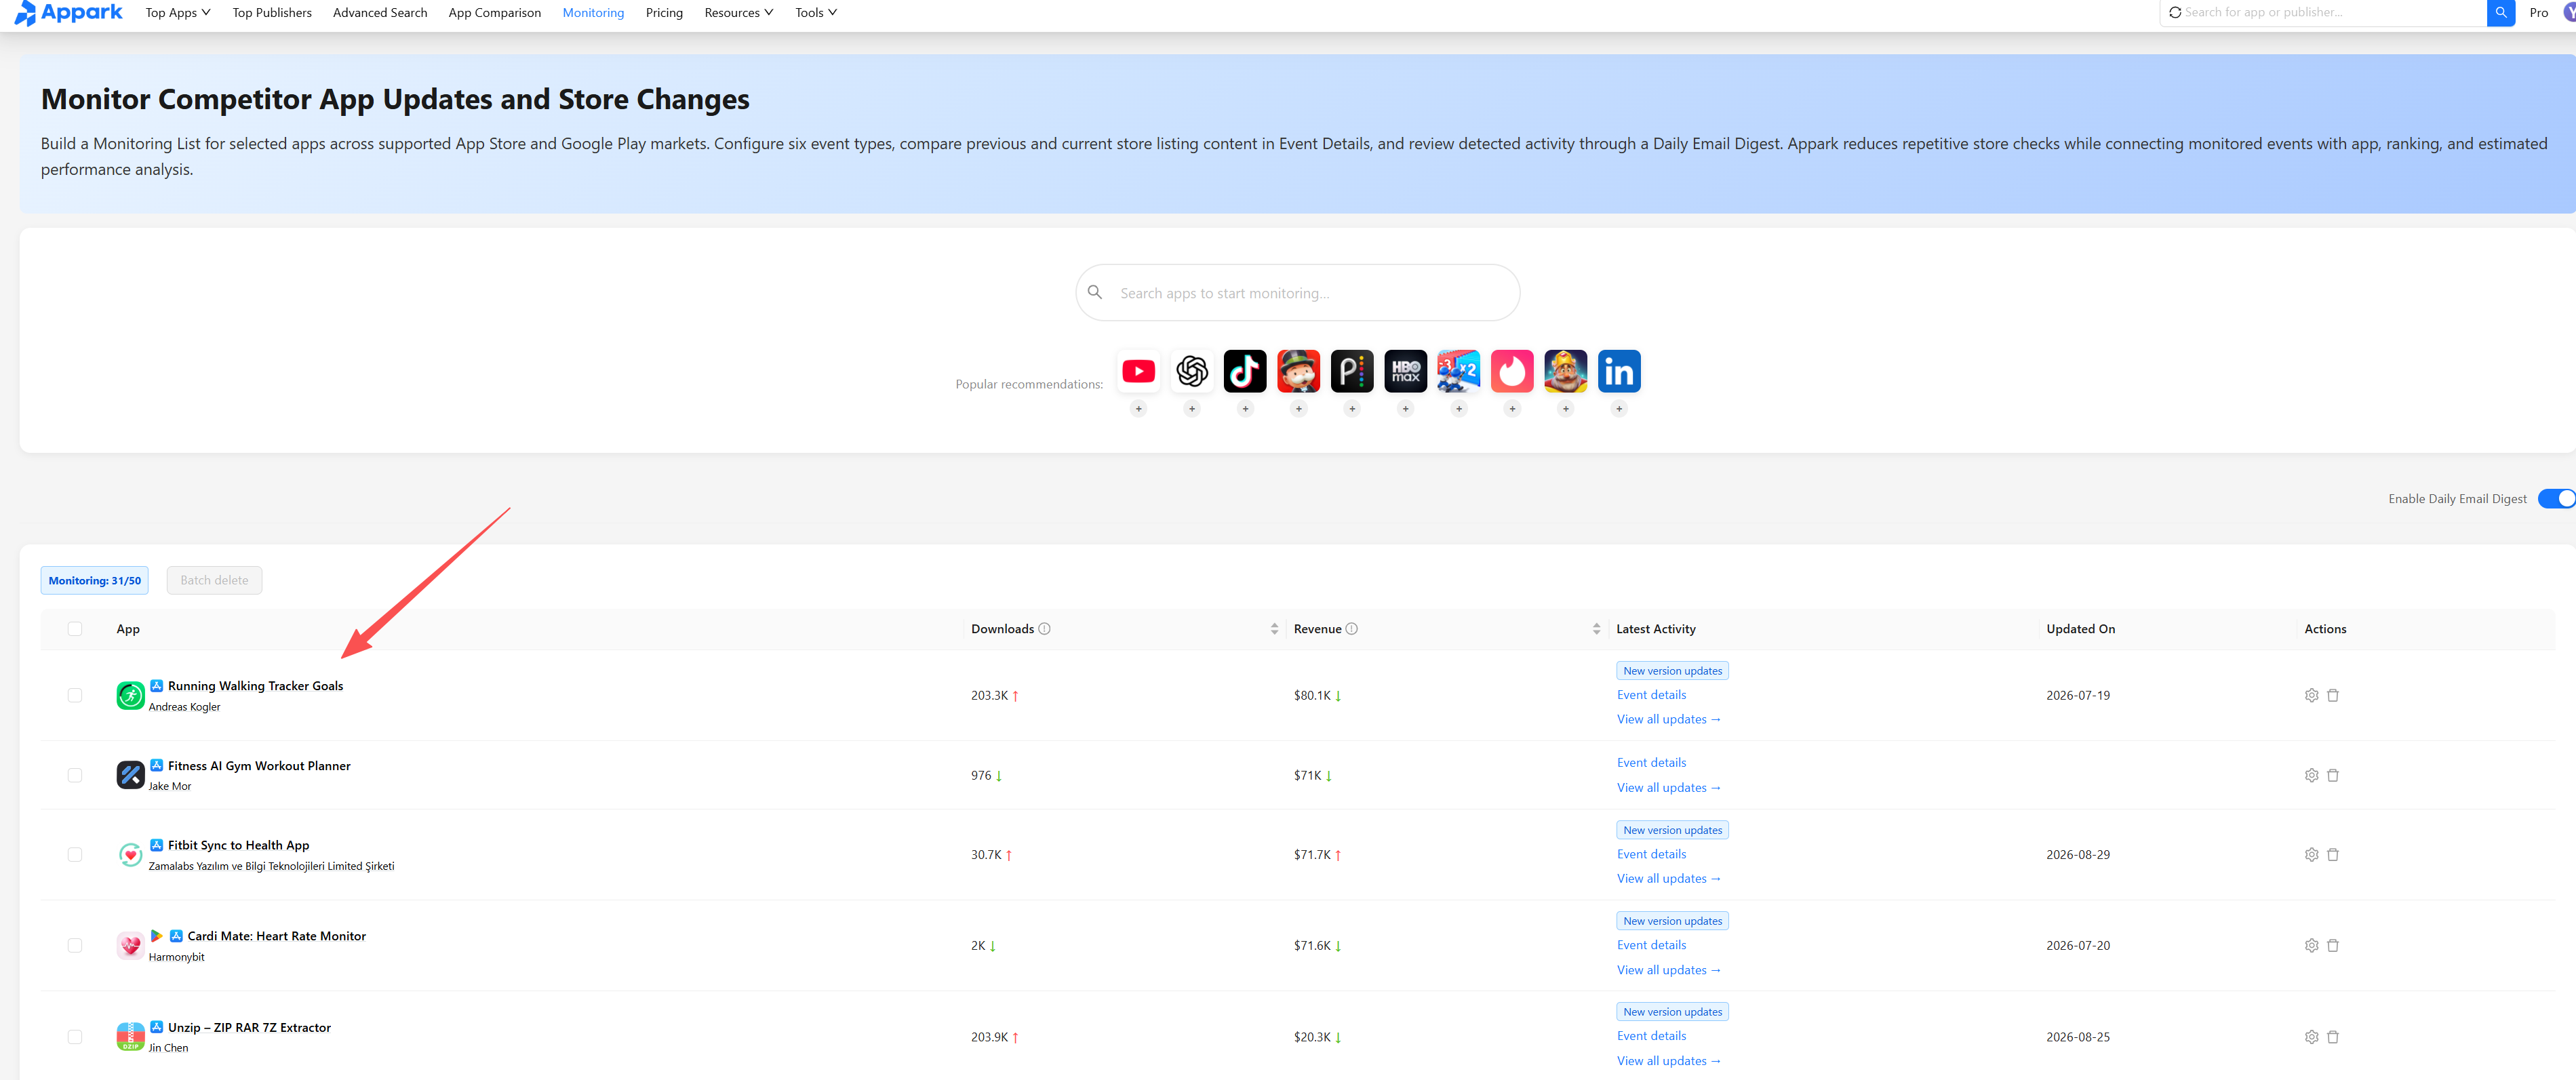Viewport: 2576px width, 1080px height.
Task: Sort table by Downloads column arrows
Action: tap(1274, 629)
